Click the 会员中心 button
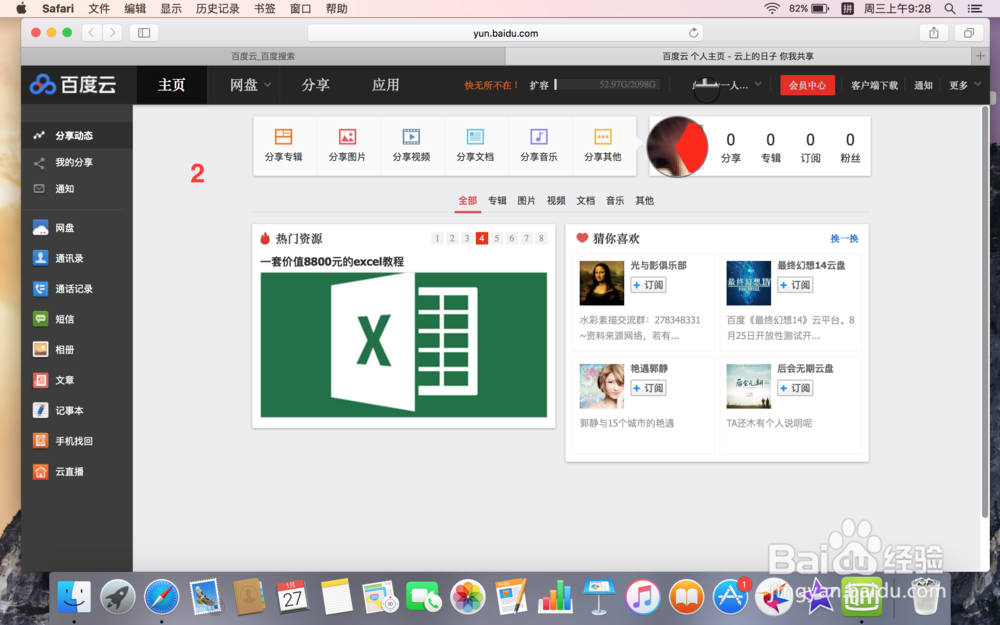 click(x=808, y=85)
